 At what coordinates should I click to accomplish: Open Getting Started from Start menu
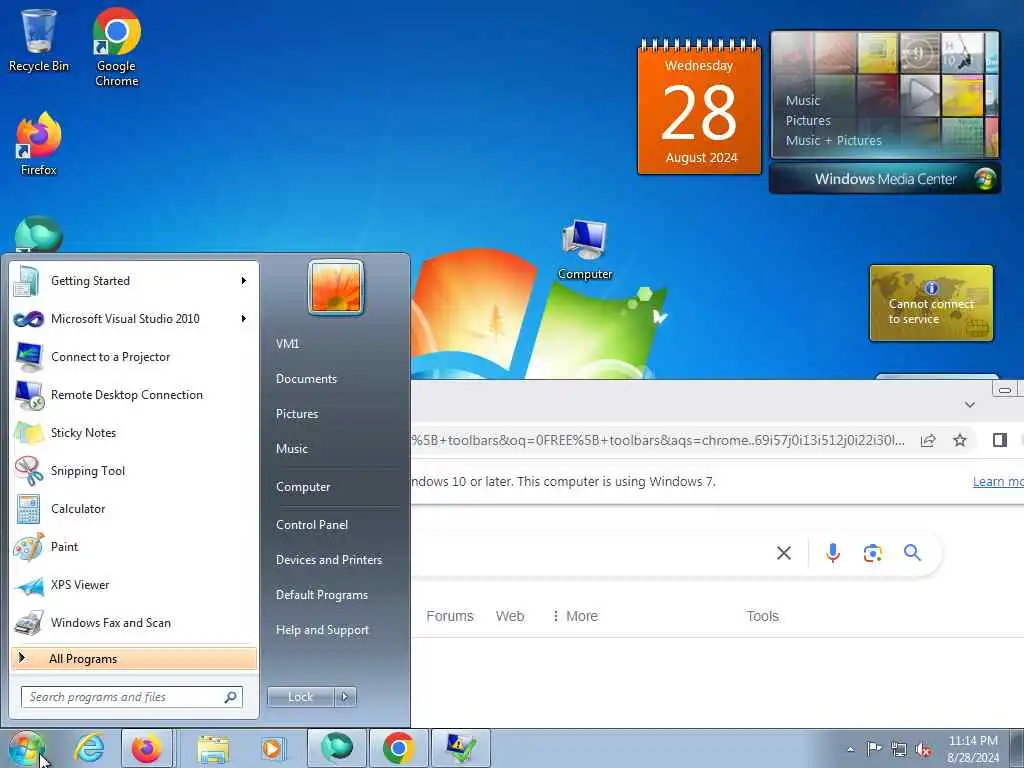[x=134, y=281]
